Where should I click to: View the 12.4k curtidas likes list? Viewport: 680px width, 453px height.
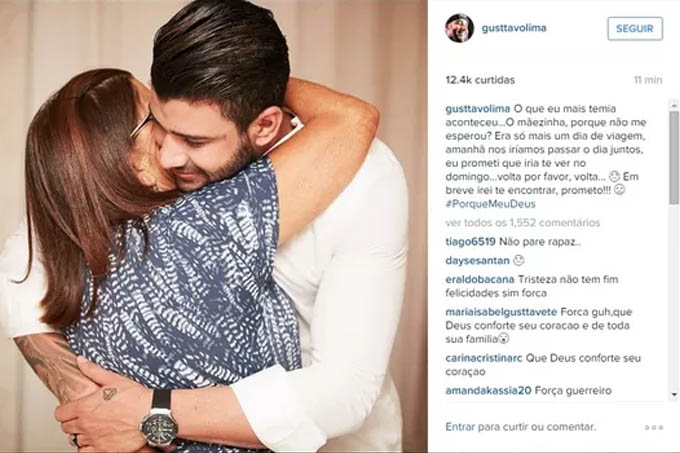point(480,80)
